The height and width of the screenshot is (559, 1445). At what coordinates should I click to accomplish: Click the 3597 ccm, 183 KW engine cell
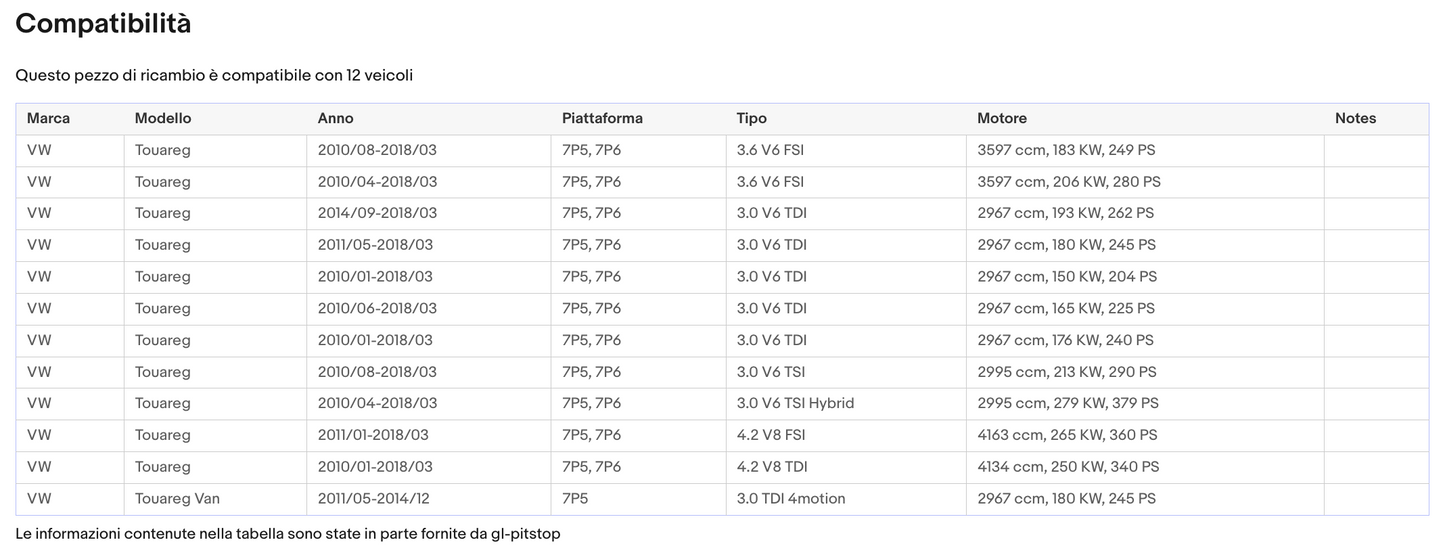tap(1066, 150)
